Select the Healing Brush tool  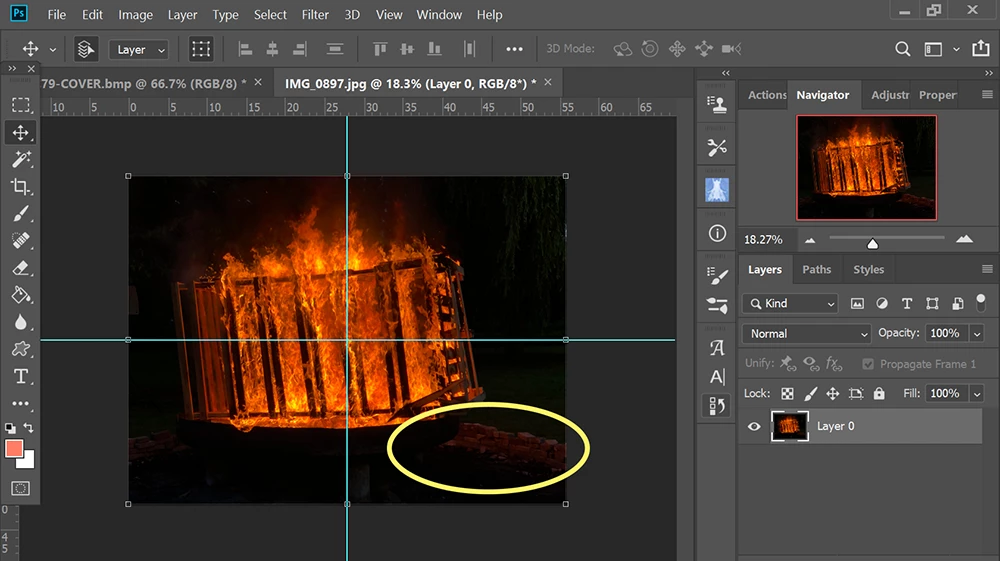(x=20, y=240)
